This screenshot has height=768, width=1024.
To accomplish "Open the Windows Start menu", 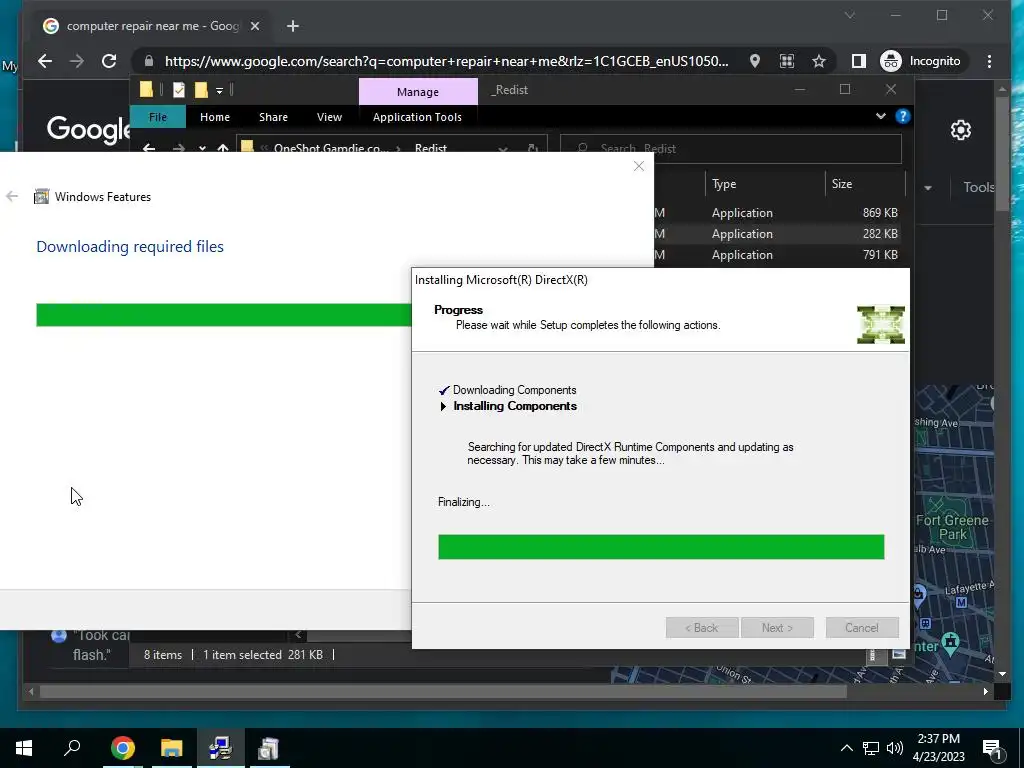I will click(24, 748).
